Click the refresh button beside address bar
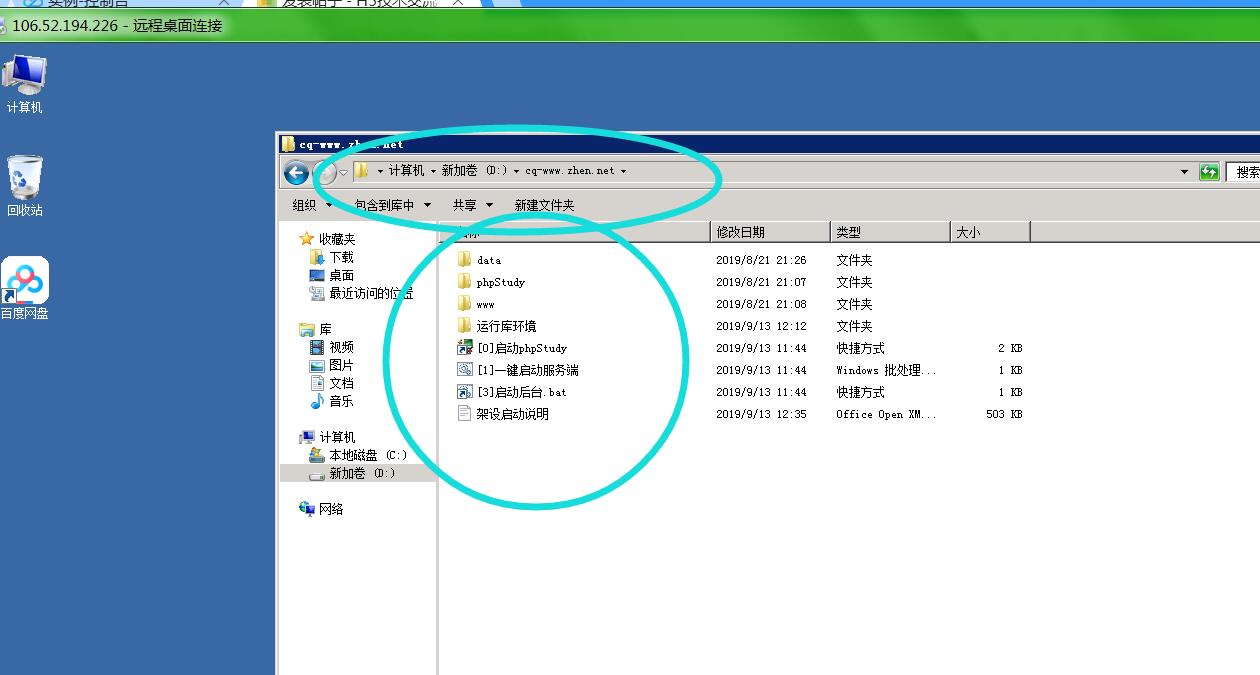 (x=1210, y=172)
